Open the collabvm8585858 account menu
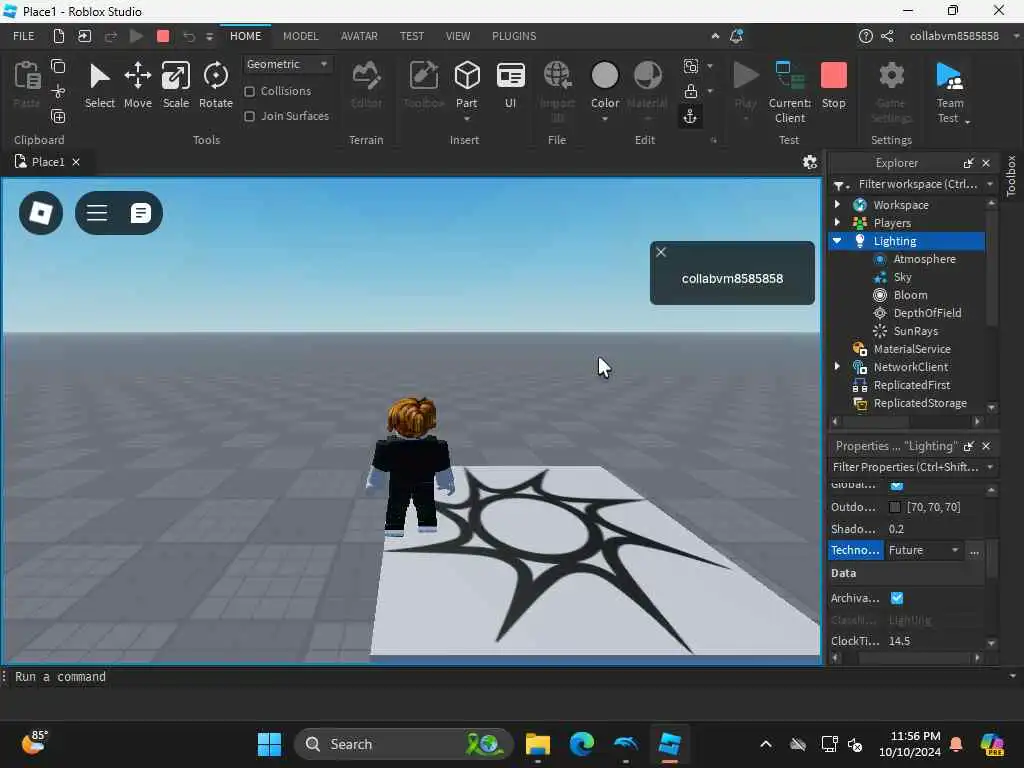The height and width of the screenshot is (768, 1024). (x=954, y=36)
